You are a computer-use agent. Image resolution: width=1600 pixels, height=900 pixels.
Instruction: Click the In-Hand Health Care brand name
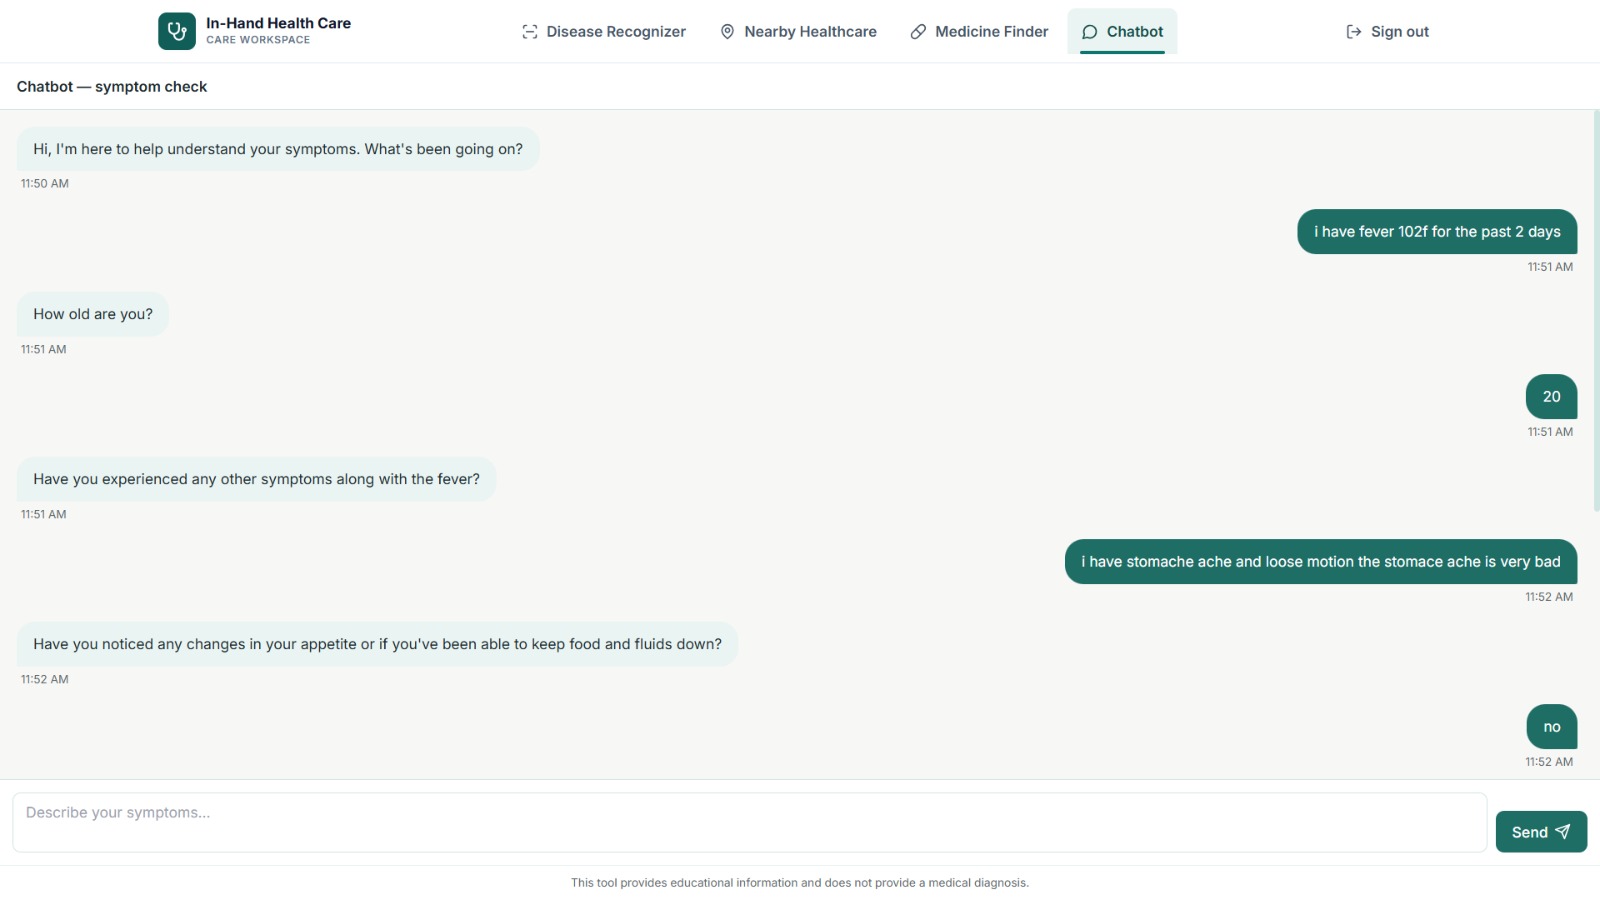tap(278, 23)
